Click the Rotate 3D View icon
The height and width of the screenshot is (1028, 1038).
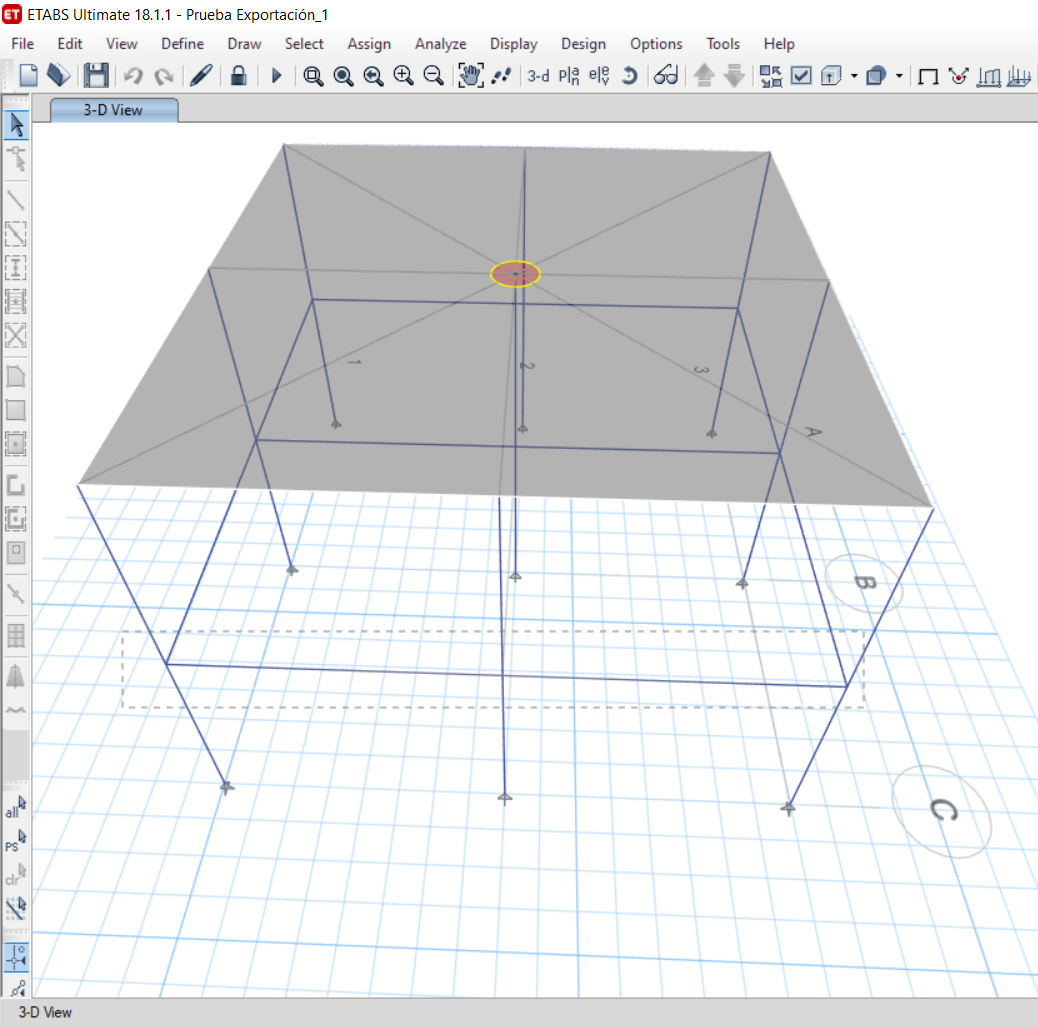[x=629, y=76]
